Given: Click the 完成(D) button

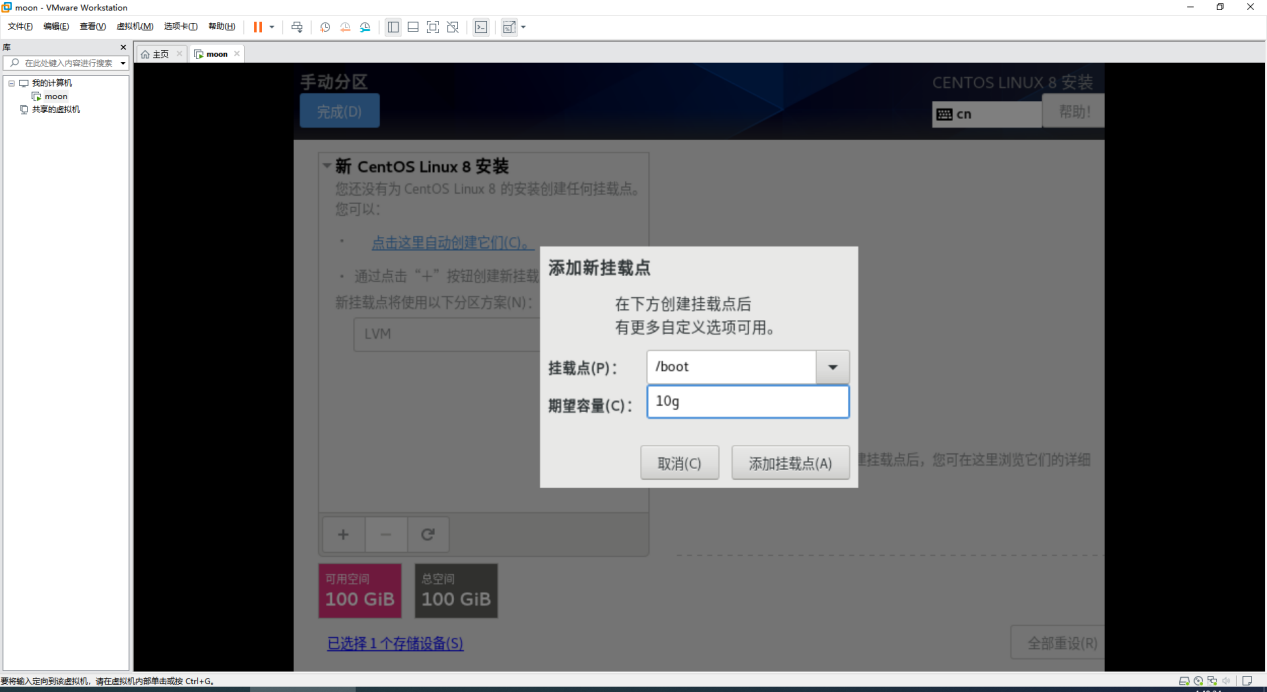Looking at the screenshot, I should (x=340, y=111).
